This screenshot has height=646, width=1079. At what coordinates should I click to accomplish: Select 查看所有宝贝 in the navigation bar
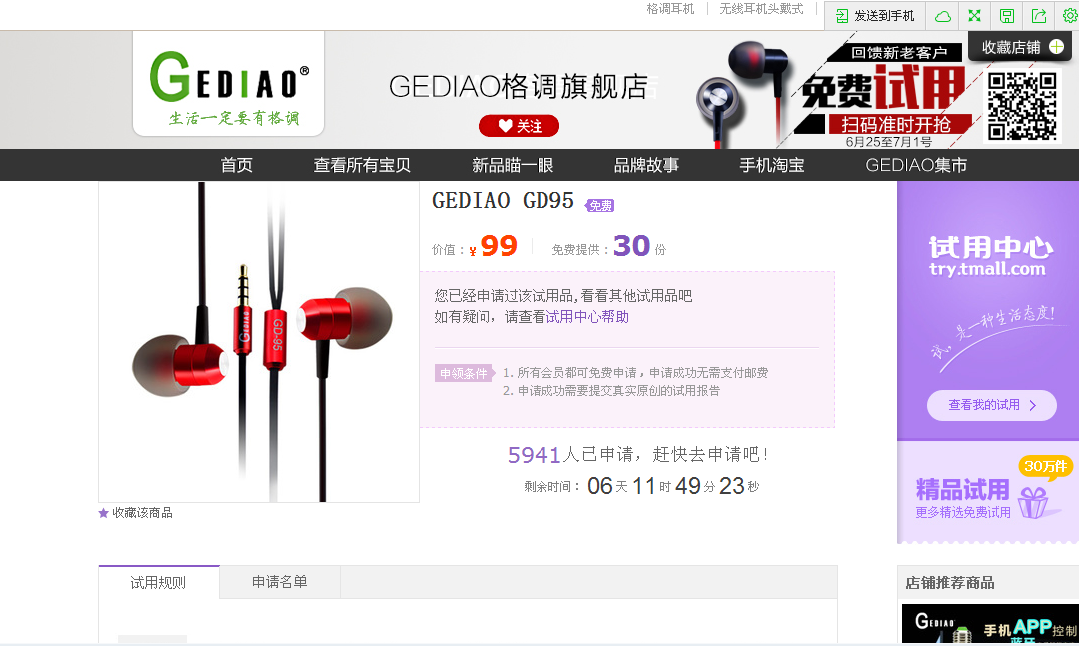click(362, 165)
